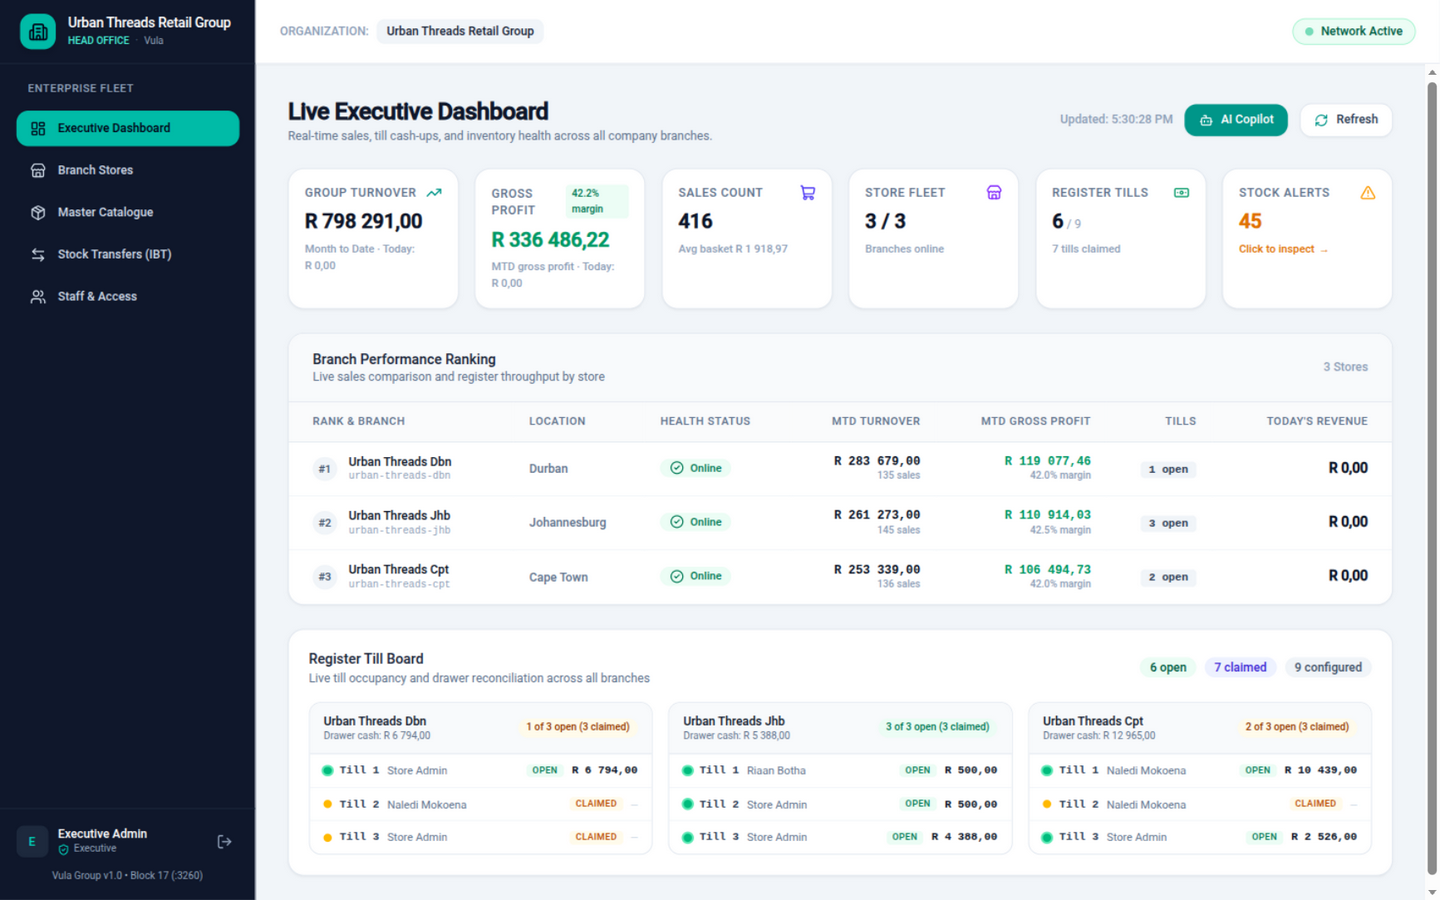Select Cpt Till 3 R 2 526,00 row

click(1200, 837)
